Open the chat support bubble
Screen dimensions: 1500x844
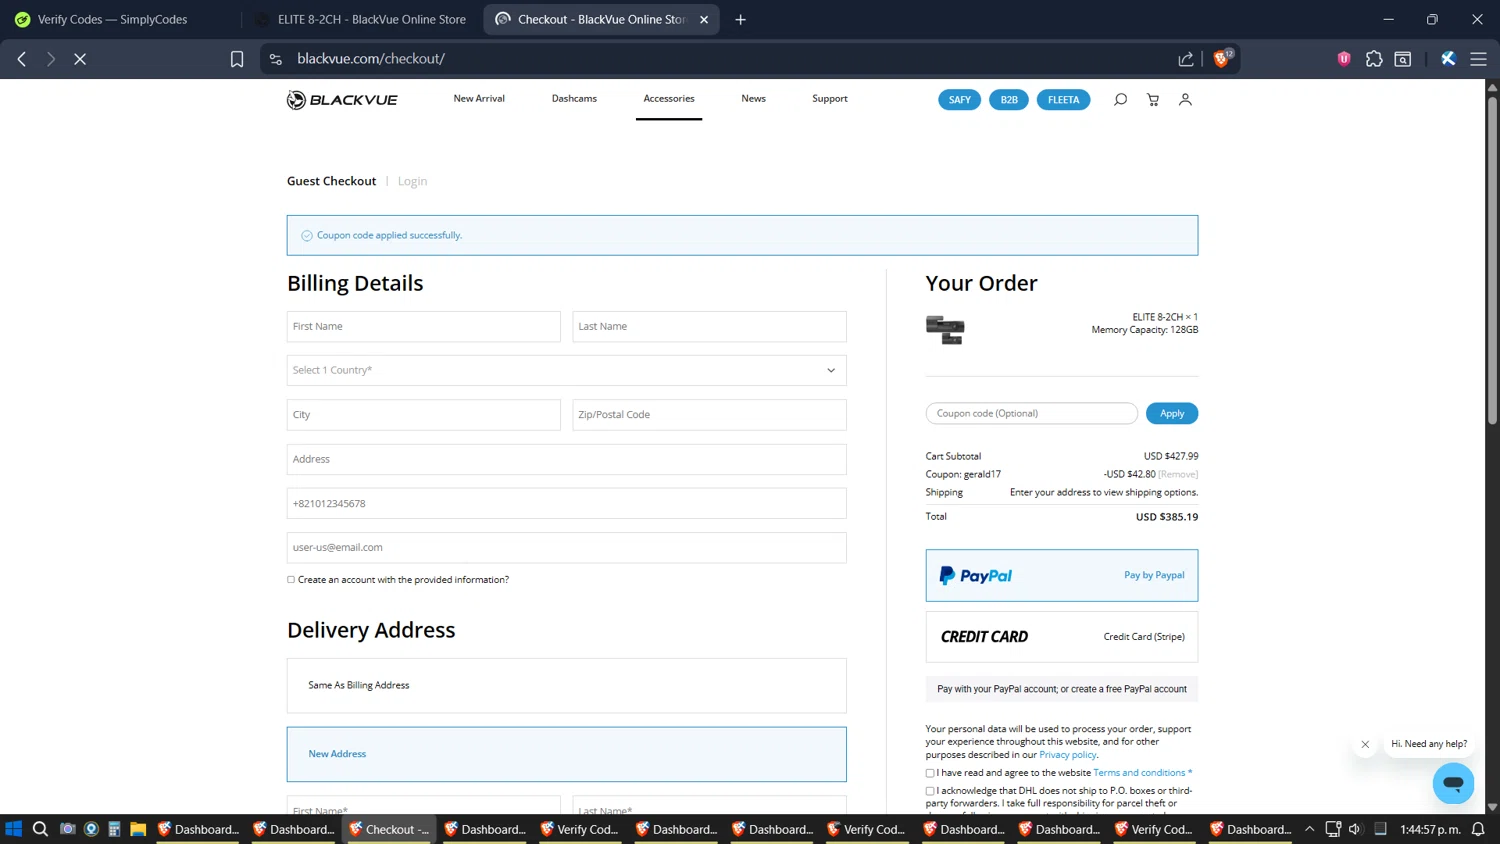pos(1453,783)
